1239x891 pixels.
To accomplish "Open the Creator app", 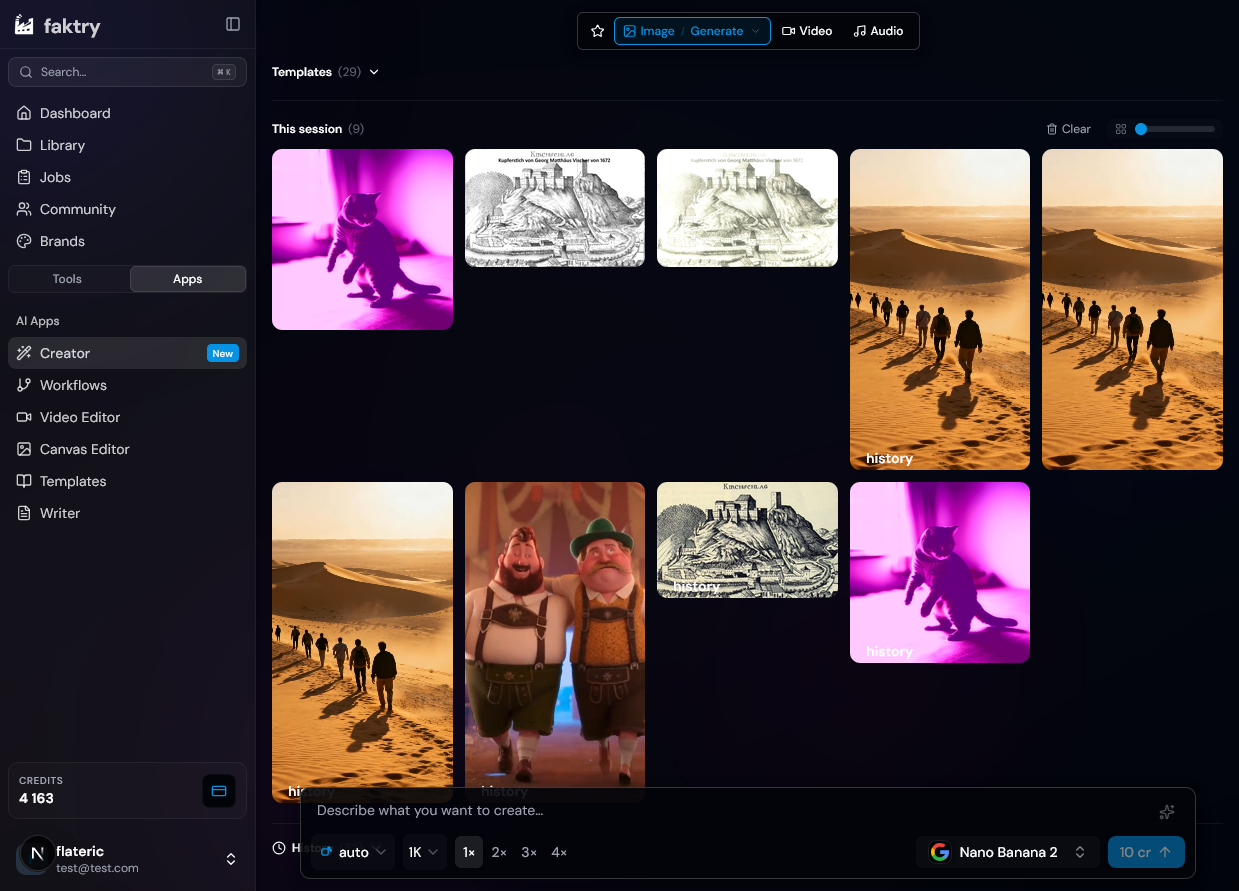I will point(127,353).
